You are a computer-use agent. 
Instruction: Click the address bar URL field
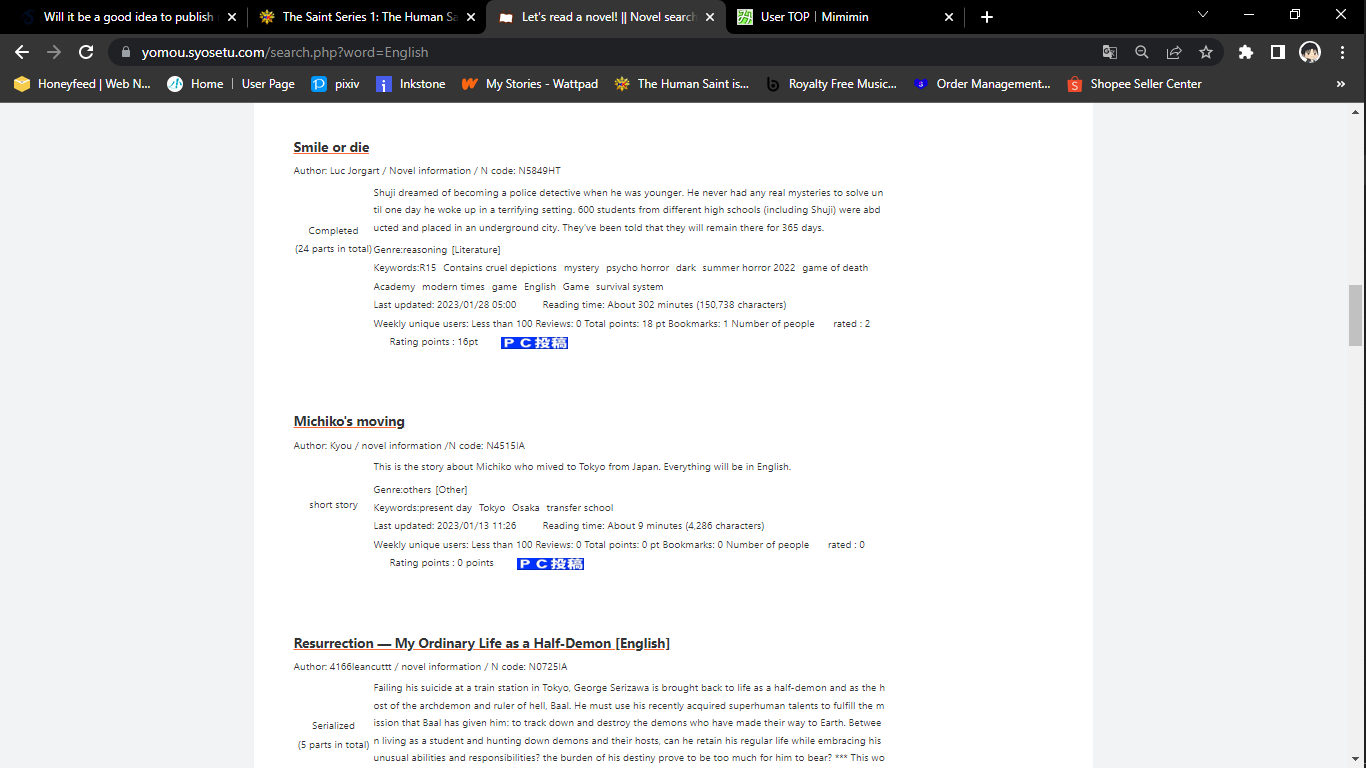pyautogui.click(x=600, y=52)
